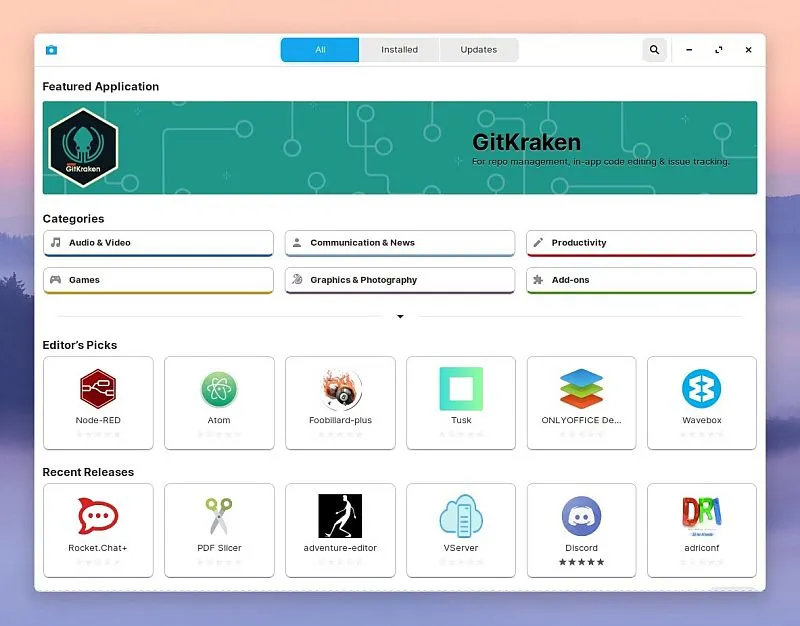The image size is (800, 626).
Task: Select the All tab
Action: (319, 49)
